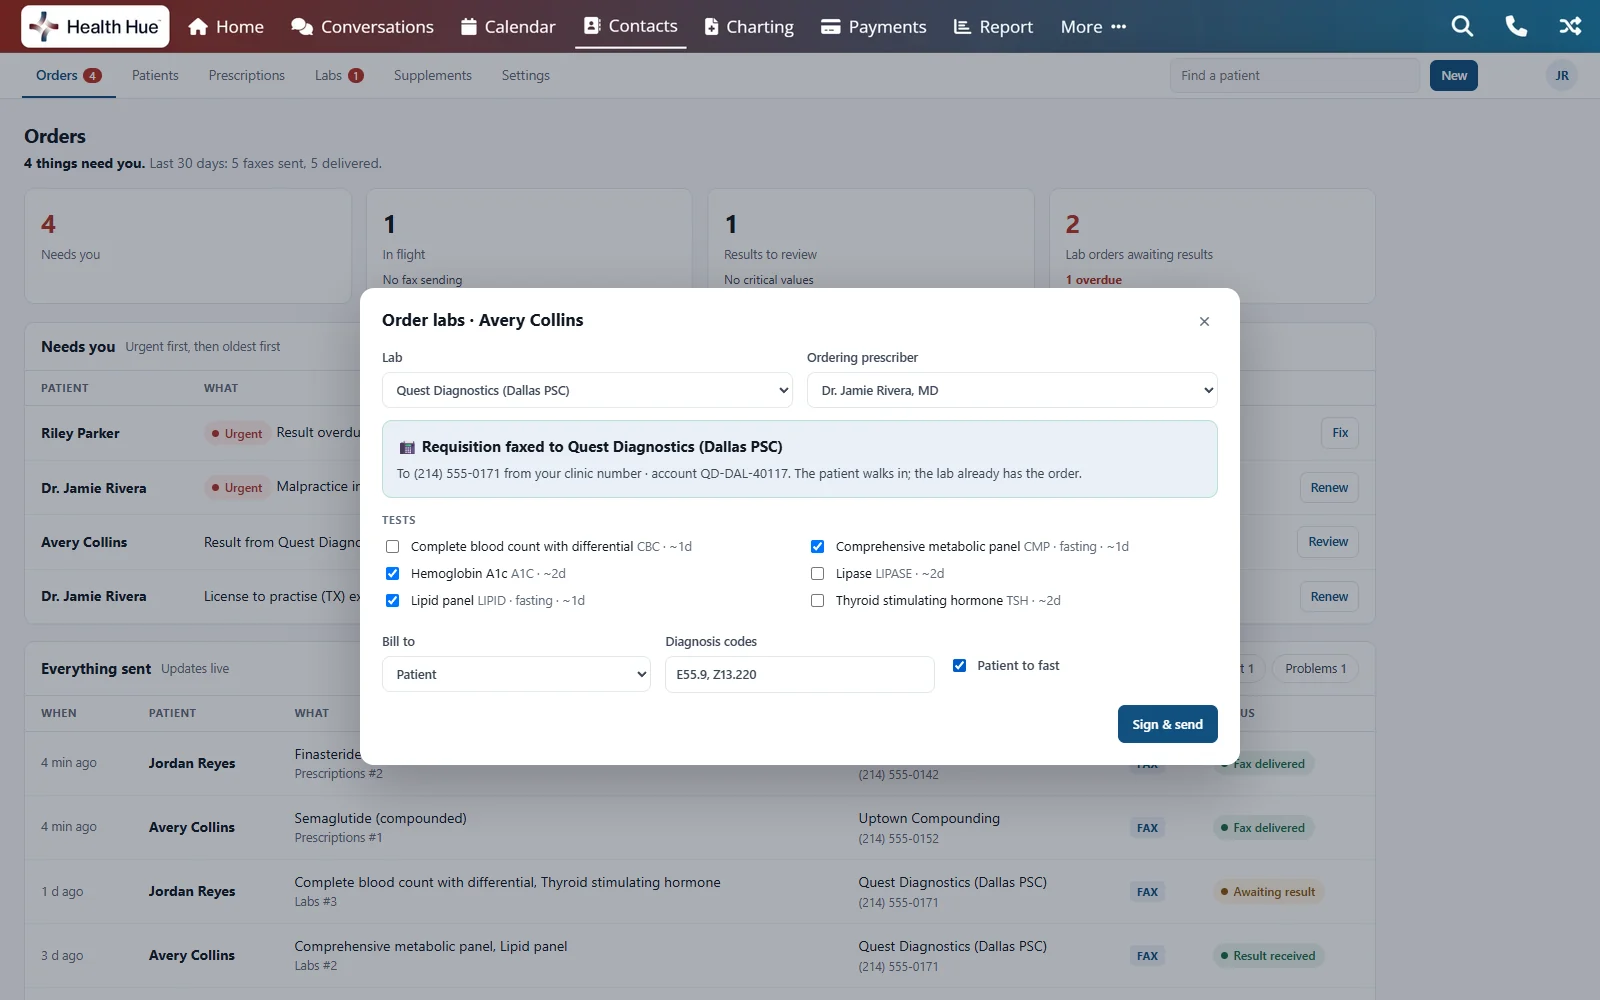Uncheck Lipid panel test
The image size is (1600, 1000).
click(x=393, y=601)
